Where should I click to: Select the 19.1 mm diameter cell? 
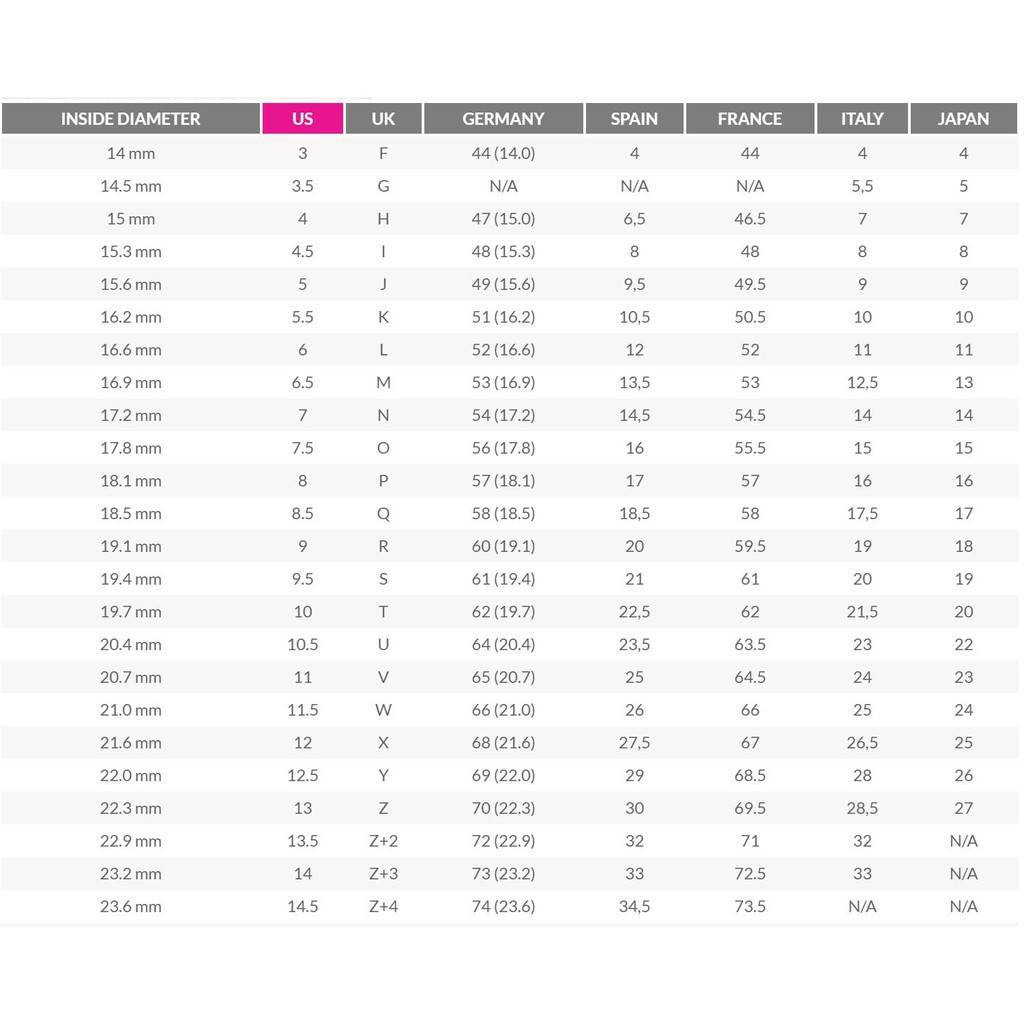click(x=130, y=546)
